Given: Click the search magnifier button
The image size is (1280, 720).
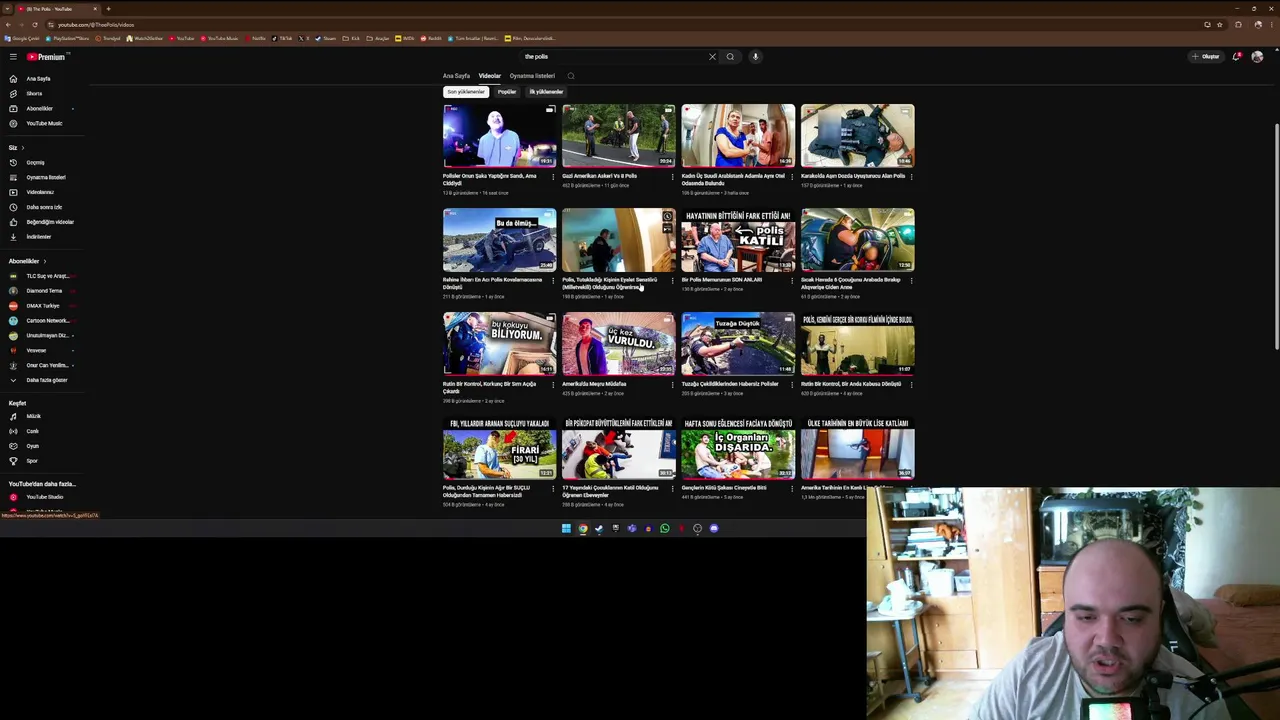Looking at the screenshot, I should (x=730, y=57).
